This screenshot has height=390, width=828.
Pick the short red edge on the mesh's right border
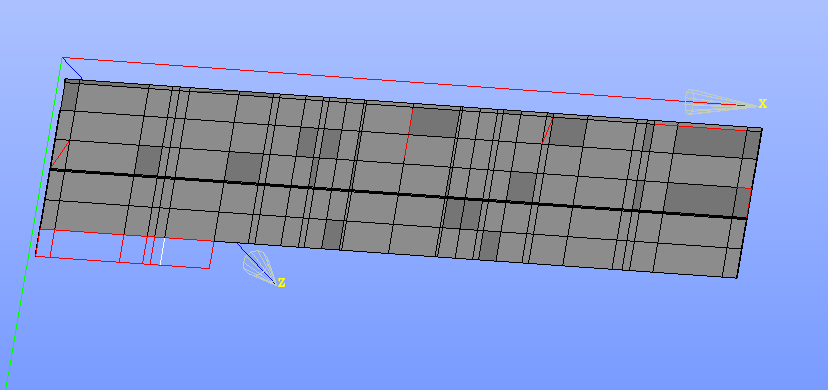744,188
